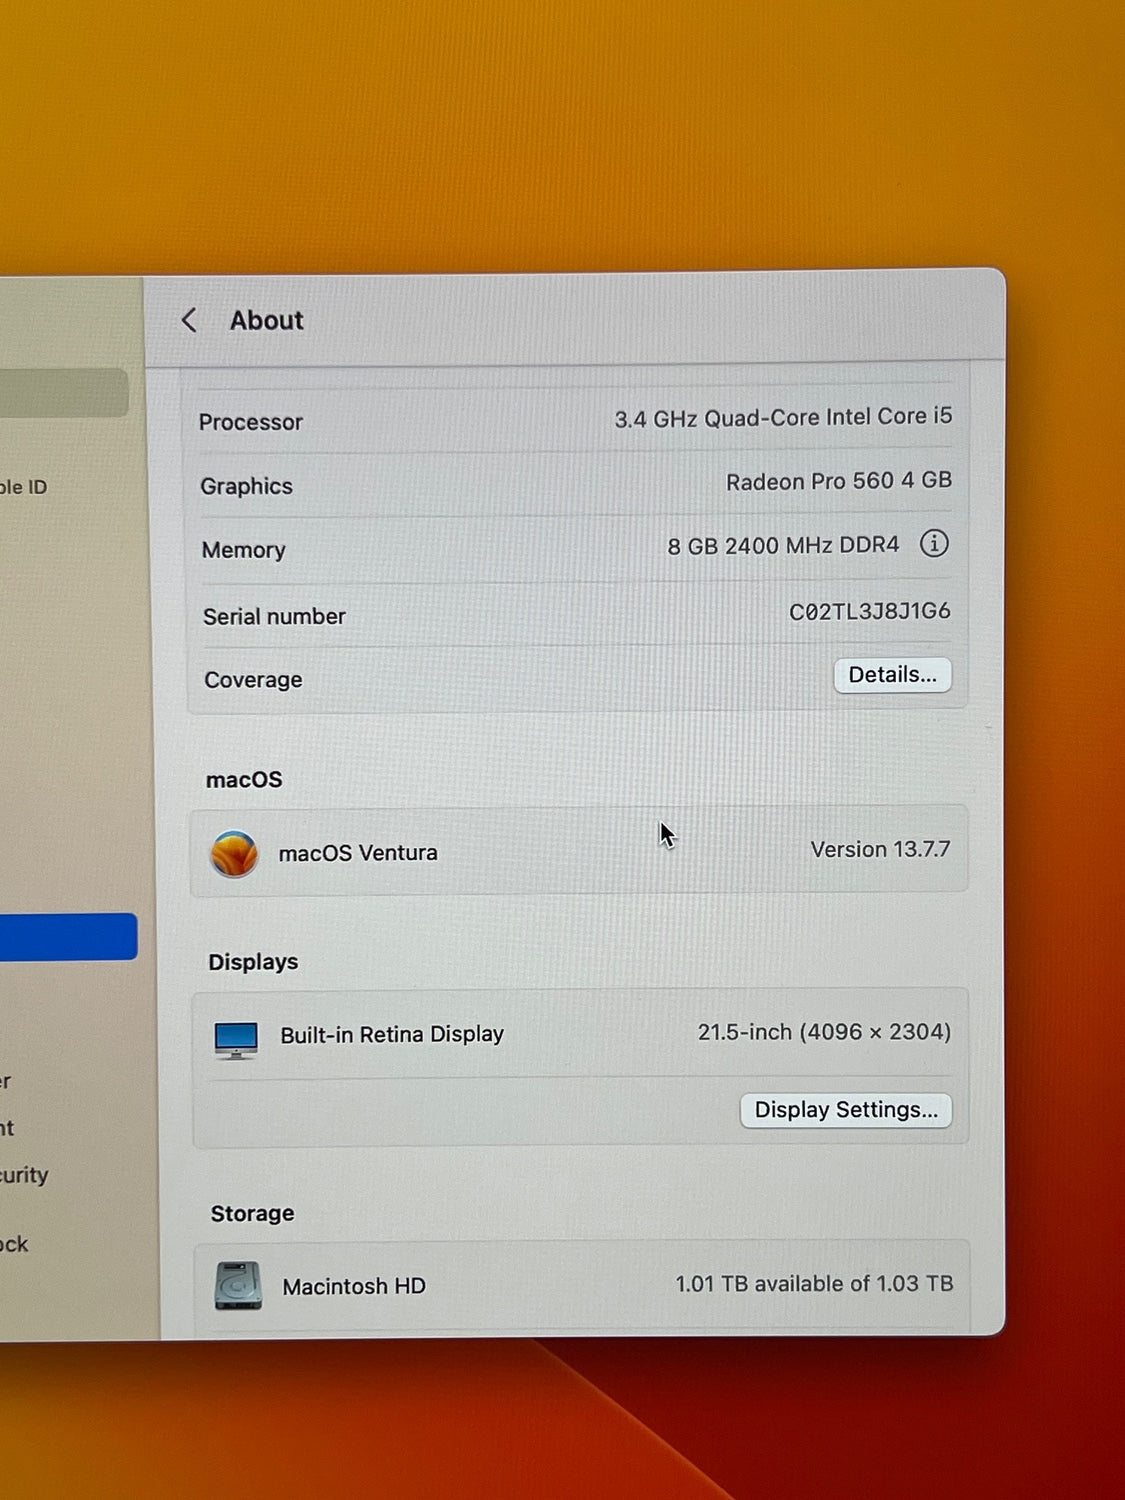
Task: Click the Serial number label
Action: [274, 616]
